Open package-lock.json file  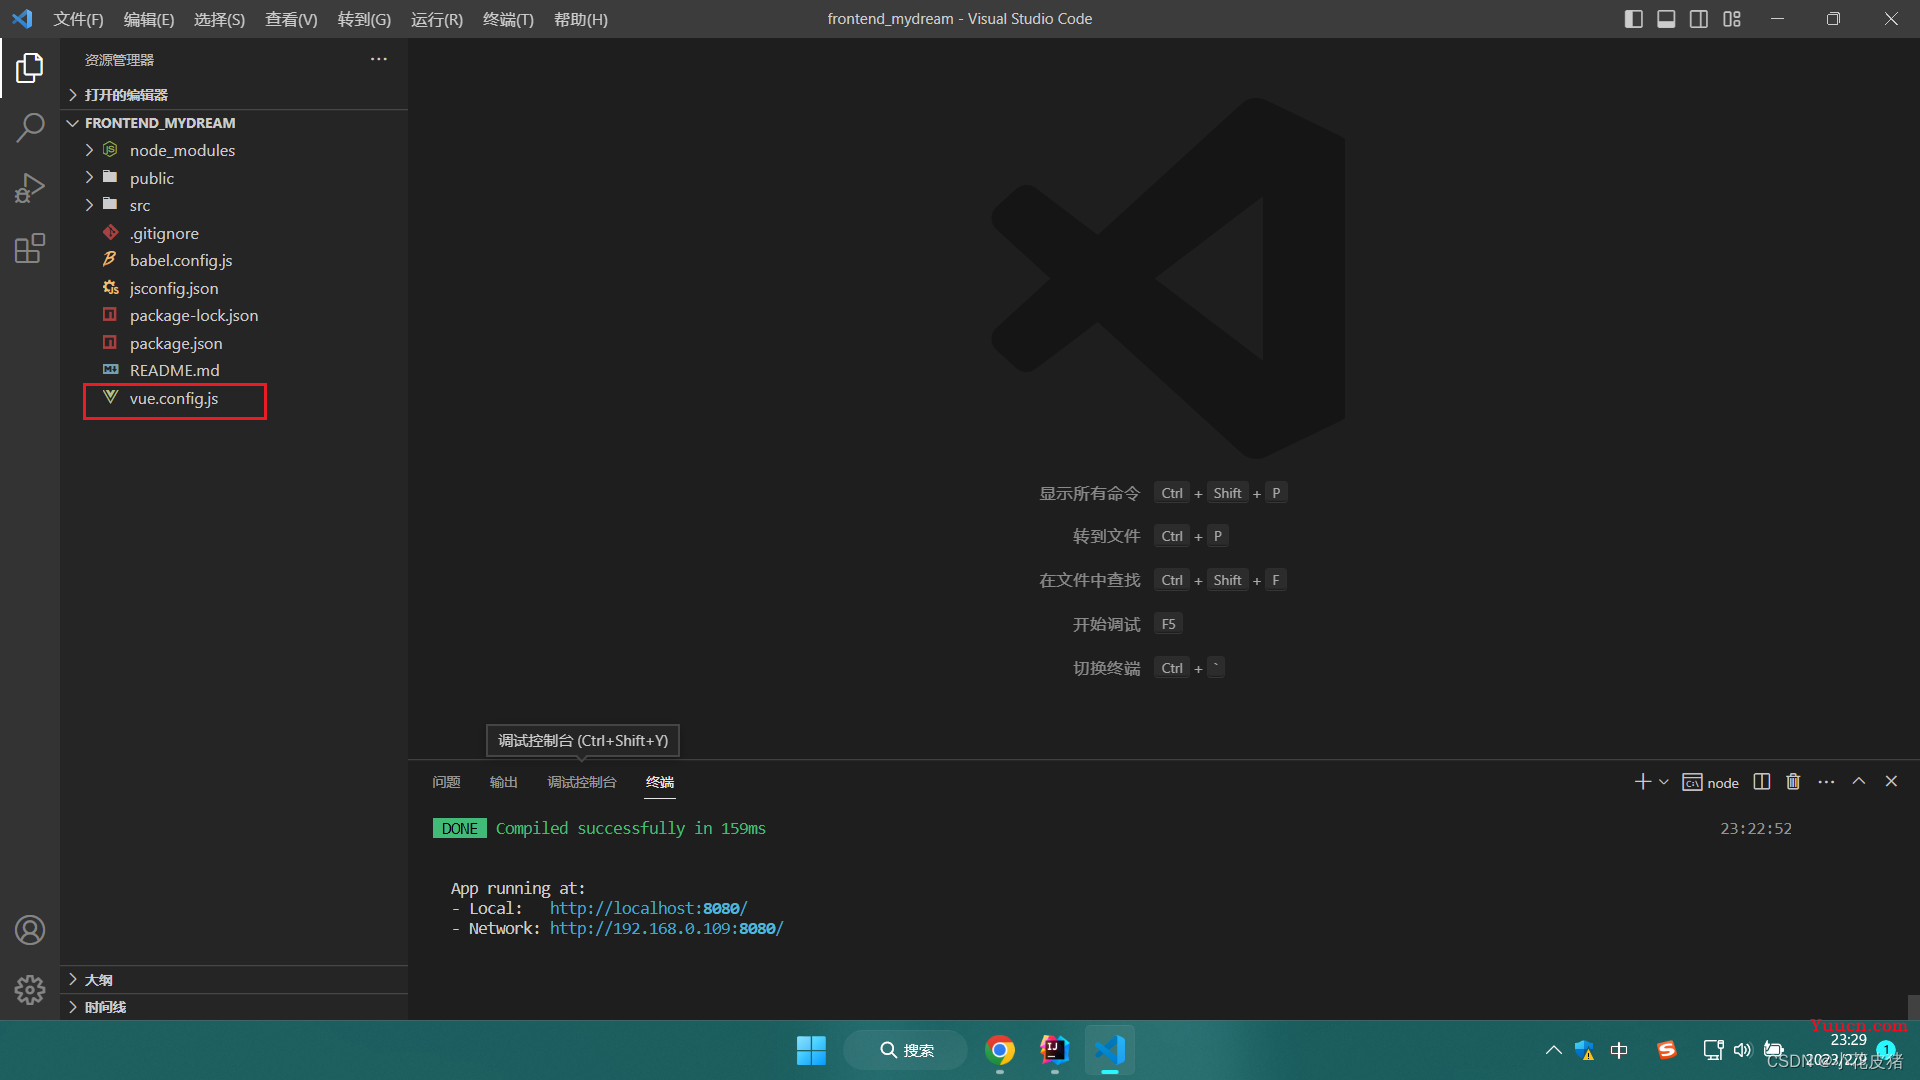(x=234, y=315)
